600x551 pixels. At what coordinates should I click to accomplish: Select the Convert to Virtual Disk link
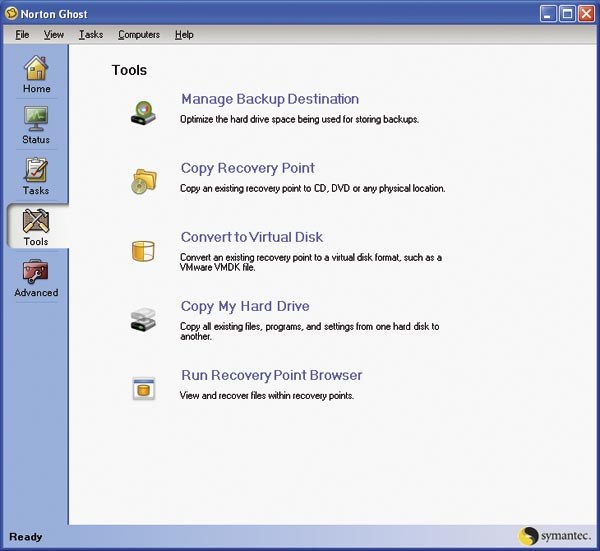point(252,237)
